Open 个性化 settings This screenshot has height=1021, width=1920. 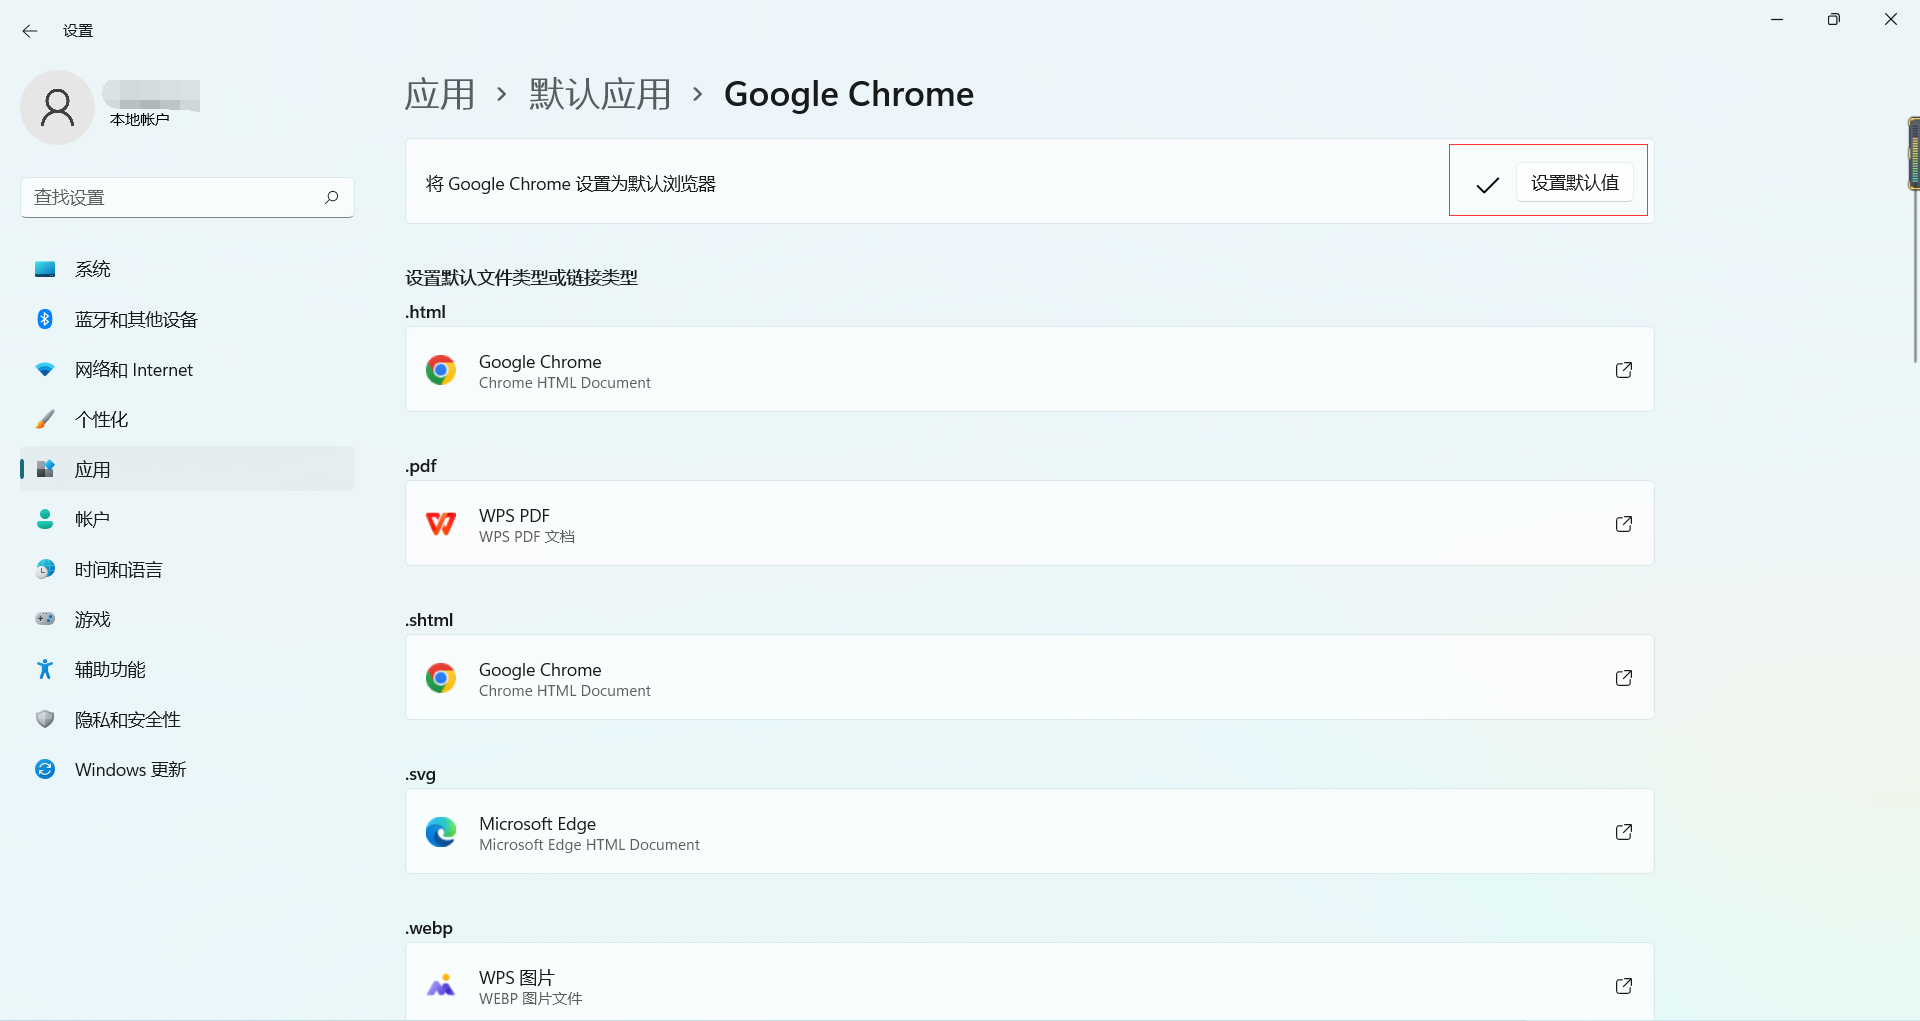(x=187, y=419)
